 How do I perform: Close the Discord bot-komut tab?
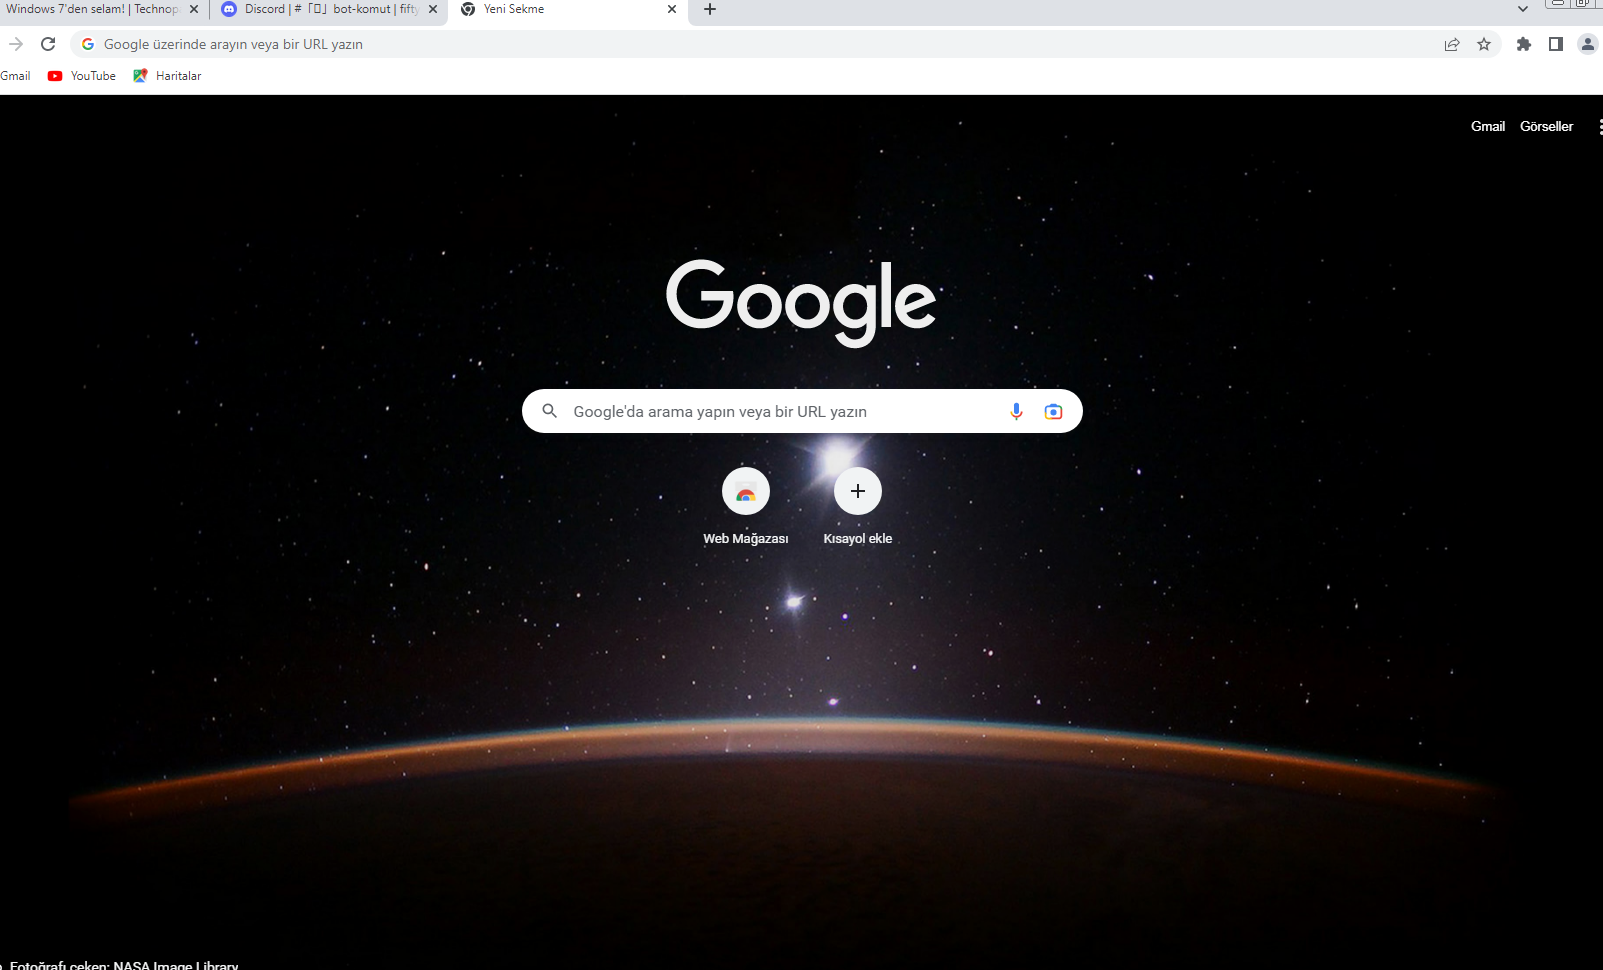(433, 9)
